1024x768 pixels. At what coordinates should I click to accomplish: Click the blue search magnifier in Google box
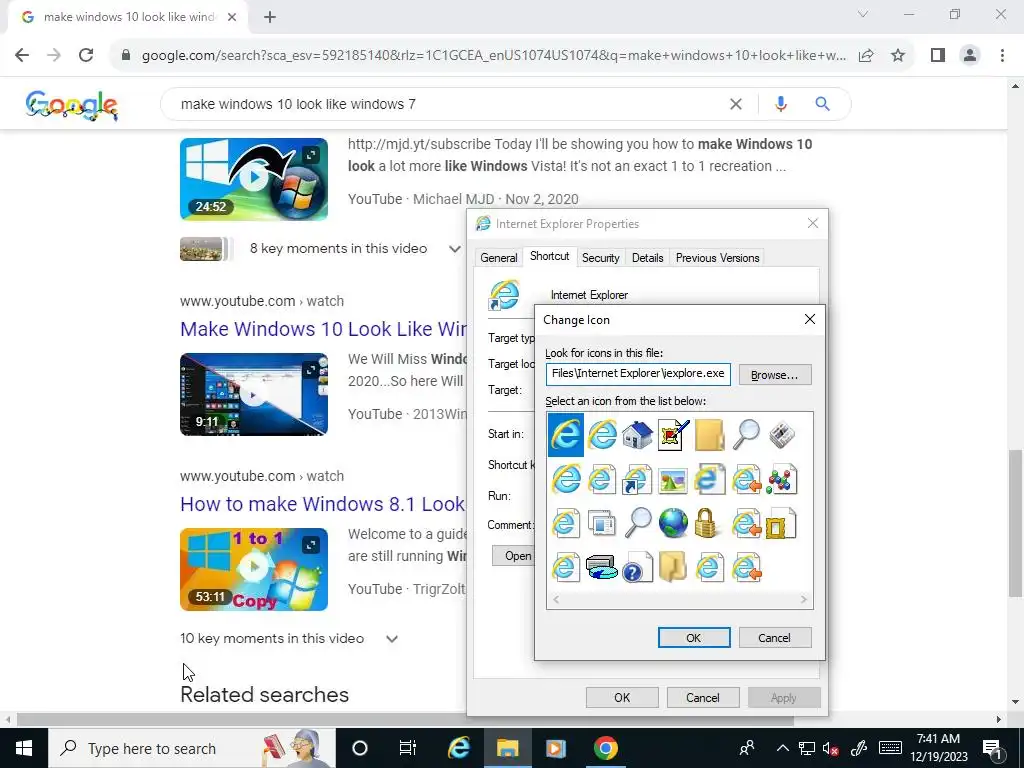pyautogui.click(x=822, y=104)
